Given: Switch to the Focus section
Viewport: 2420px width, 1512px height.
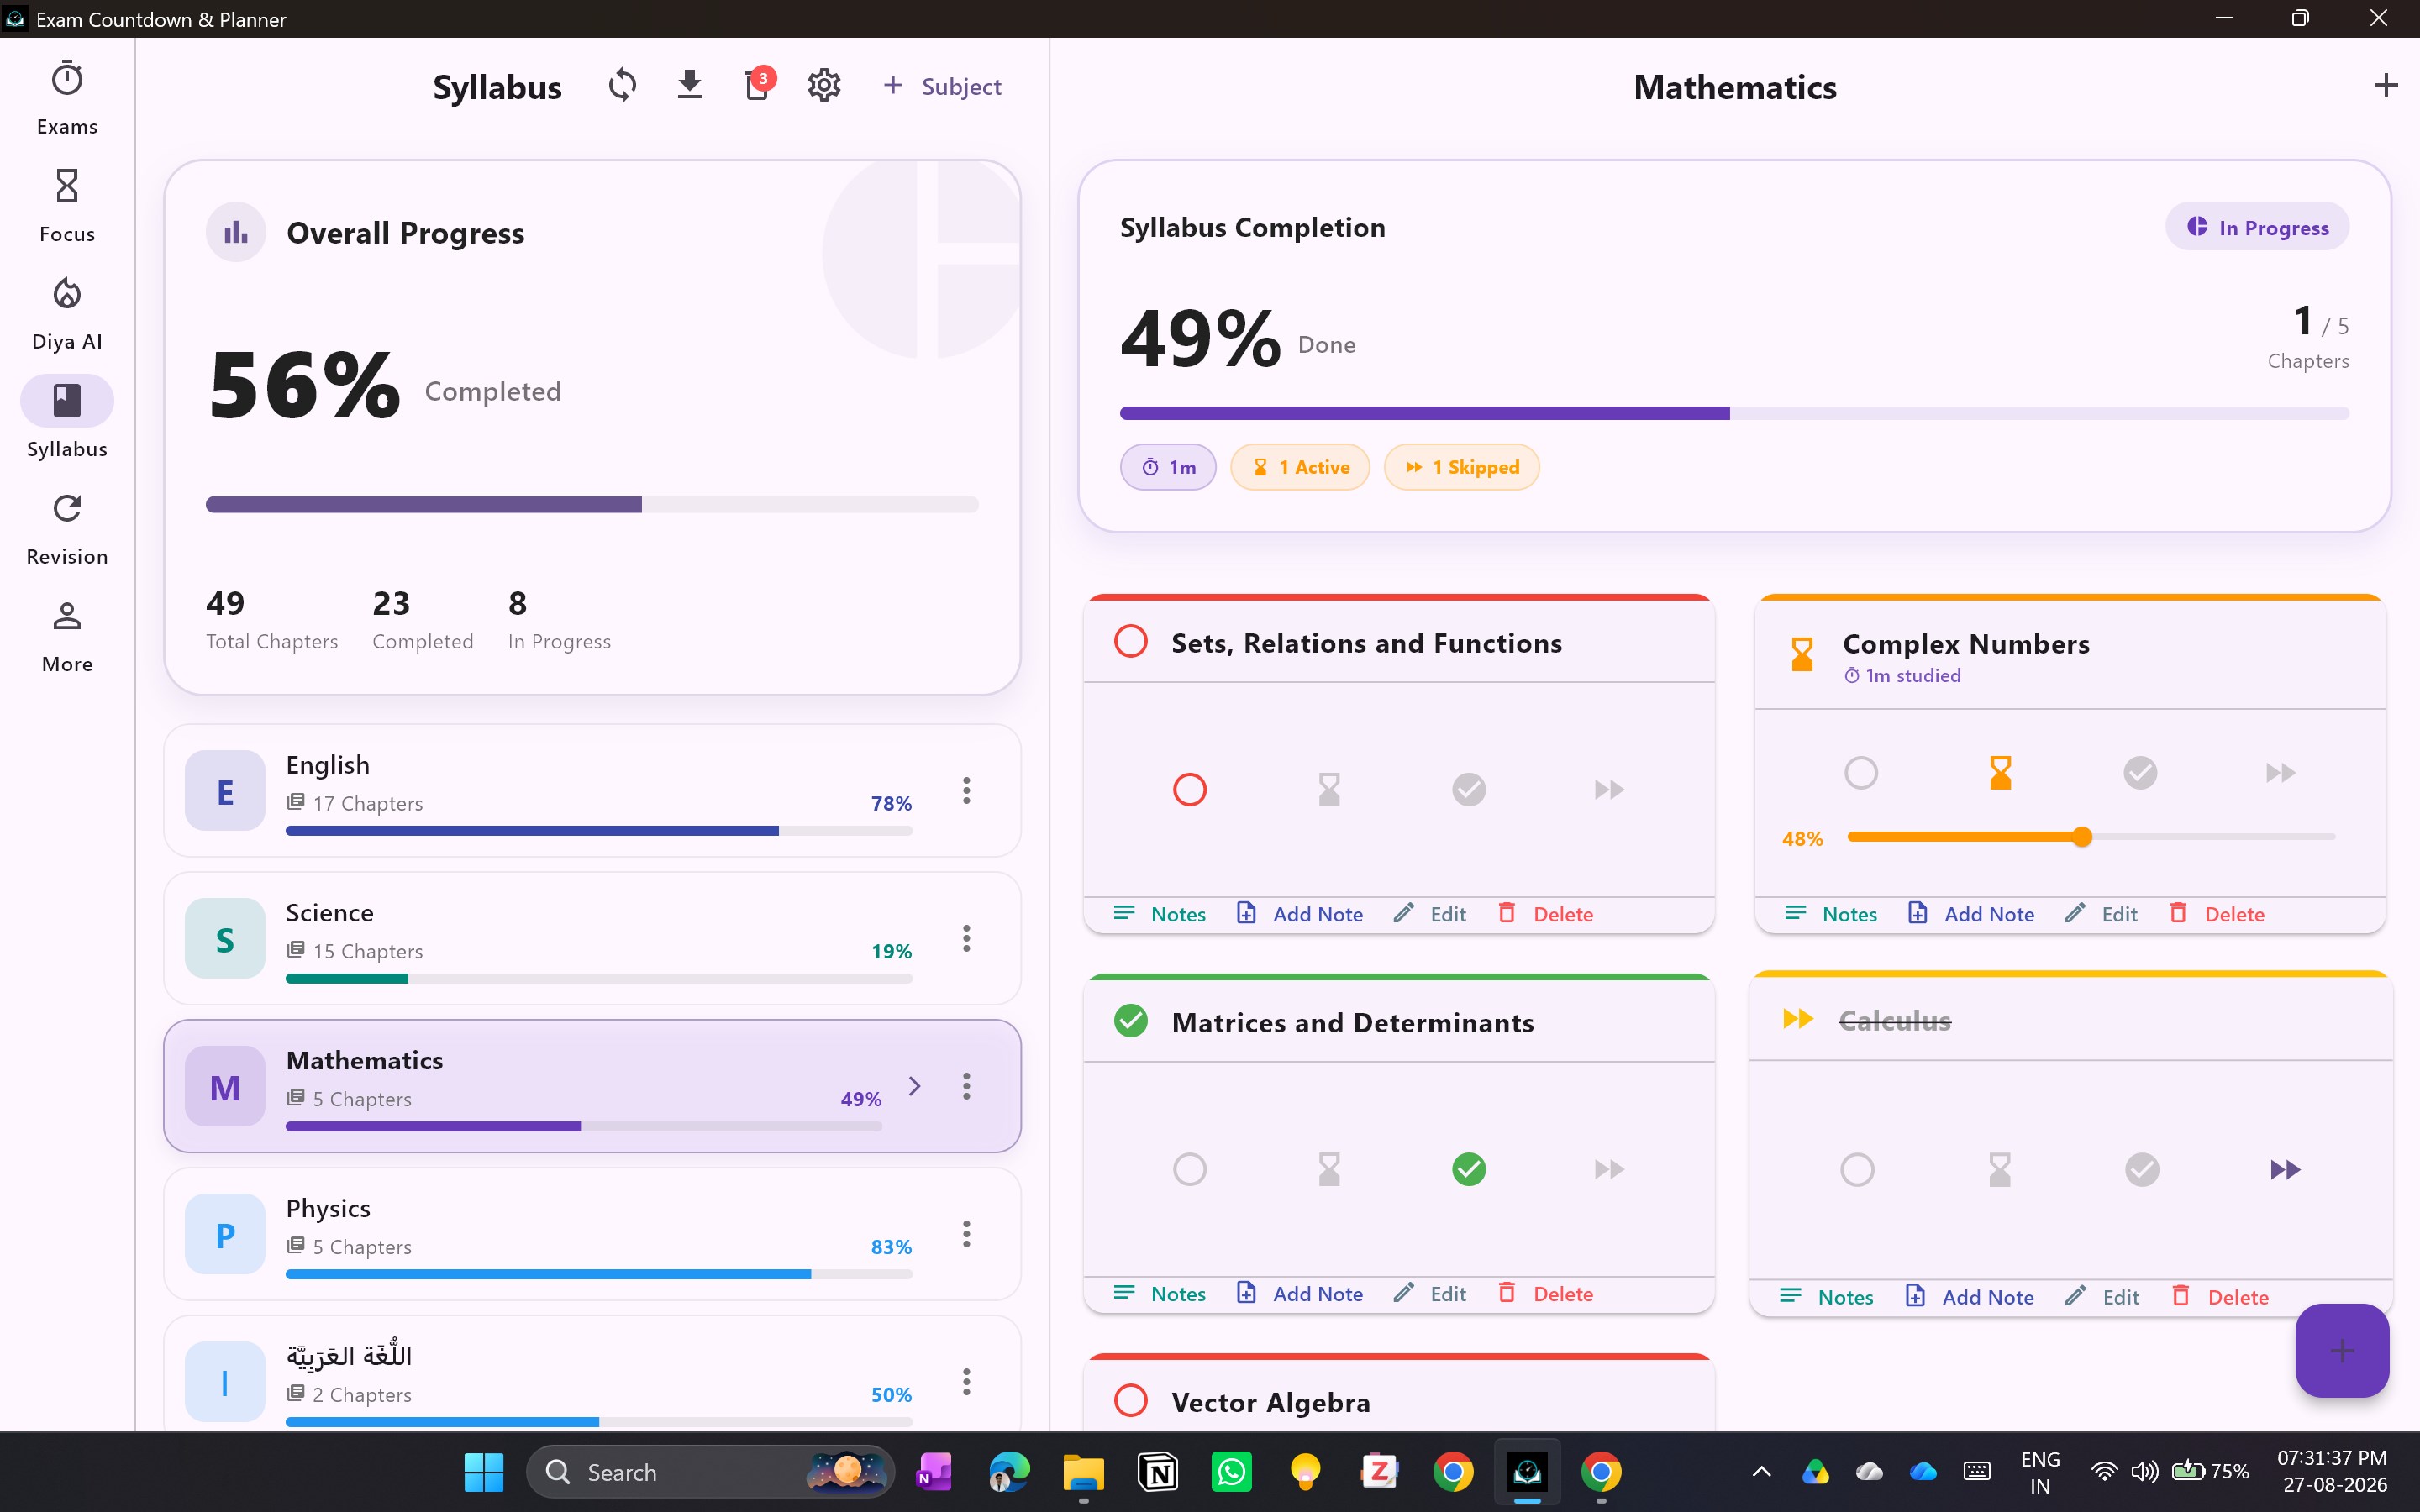Looking at the screenshot, I should pos(67,205).
